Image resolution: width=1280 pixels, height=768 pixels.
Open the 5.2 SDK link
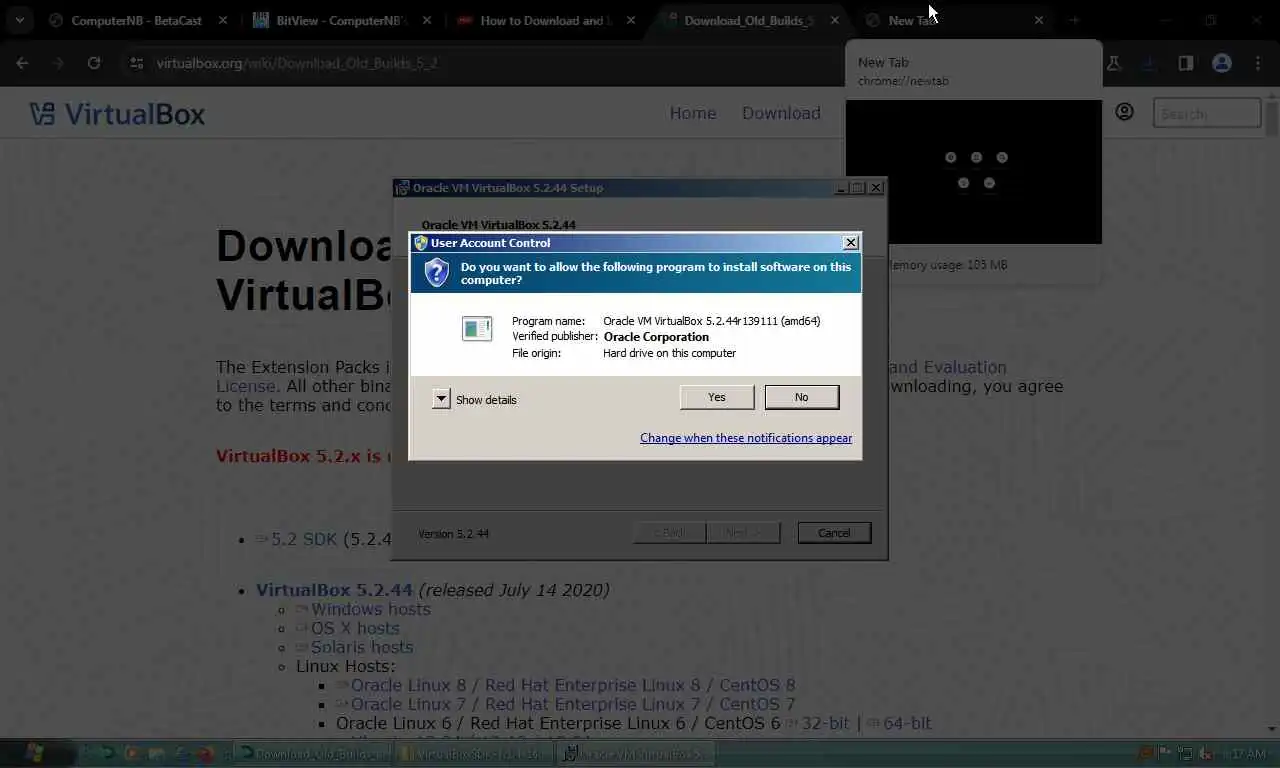point(304,539)
